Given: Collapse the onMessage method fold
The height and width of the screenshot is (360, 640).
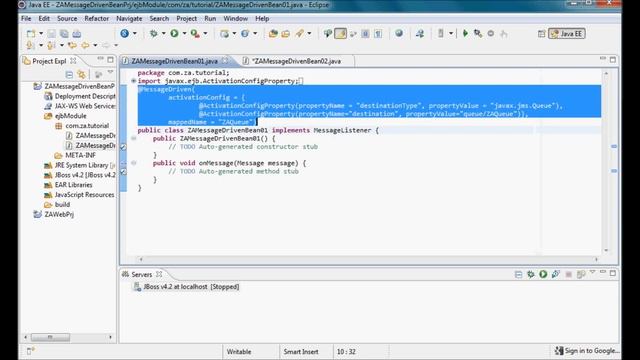Looking at the screenshot, I should pyautogui.click(x=133, y=163).
